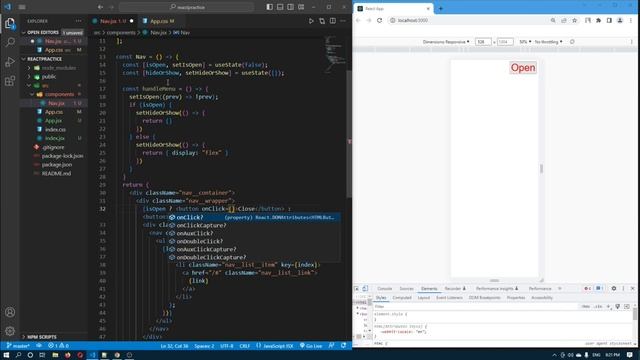This screenshot has width=640, height=360.
Task: Switch to the Computed tab in DevTools
Action: [402, 298]
